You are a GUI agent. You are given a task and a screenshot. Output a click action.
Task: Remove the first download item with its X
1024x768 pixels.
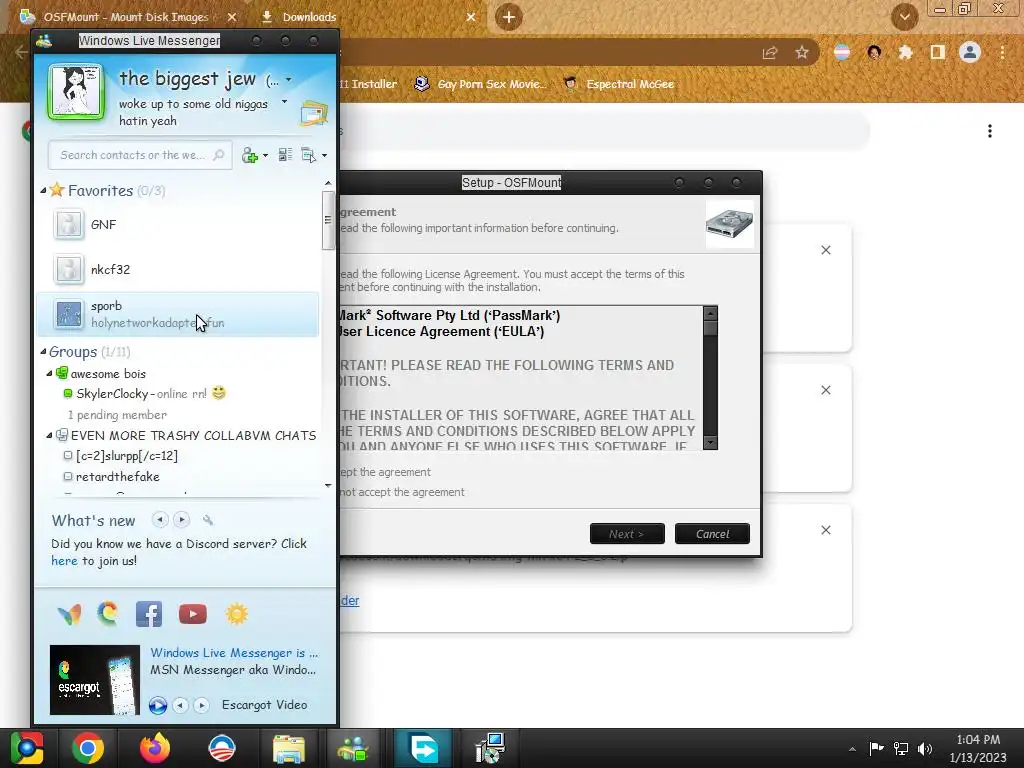click(826, 250)
